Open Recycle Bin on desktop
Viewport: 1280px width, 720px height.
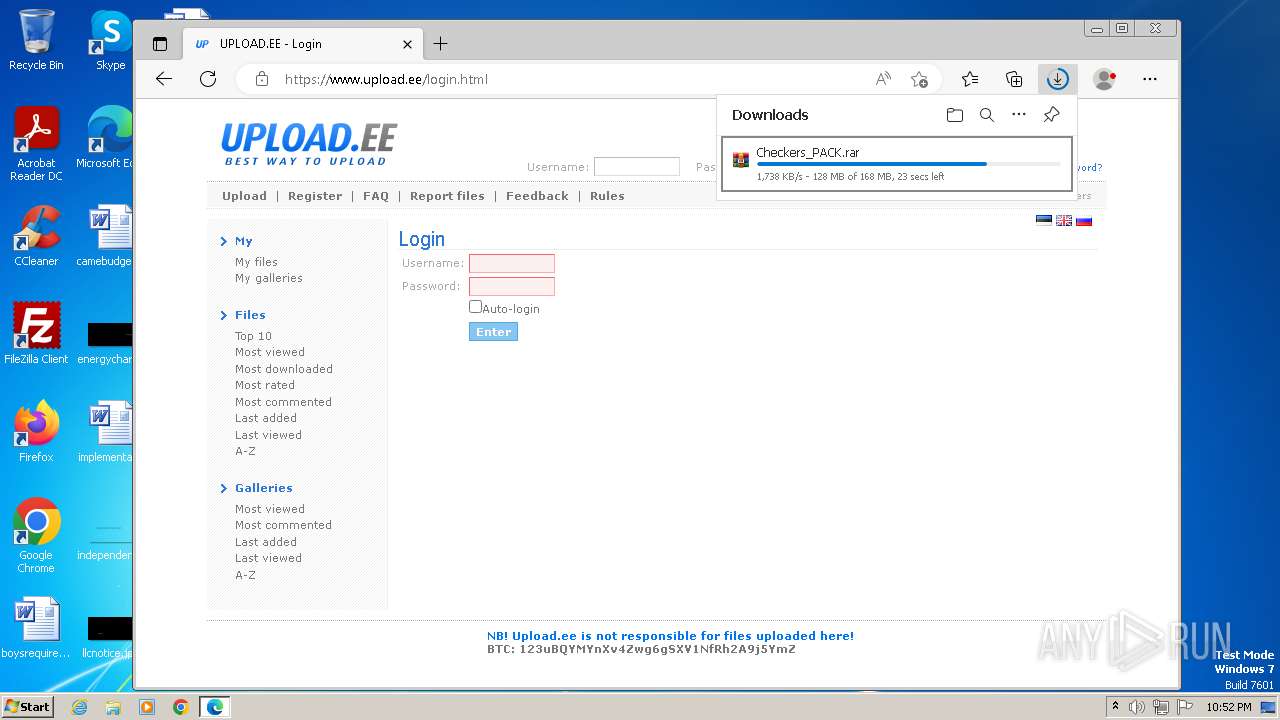36,40
